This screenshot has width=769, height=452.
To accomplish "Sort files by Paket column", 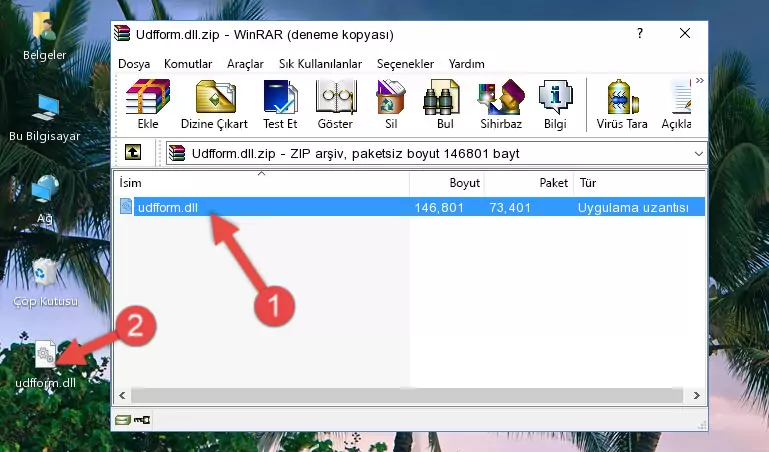I will tap(529, 183).
